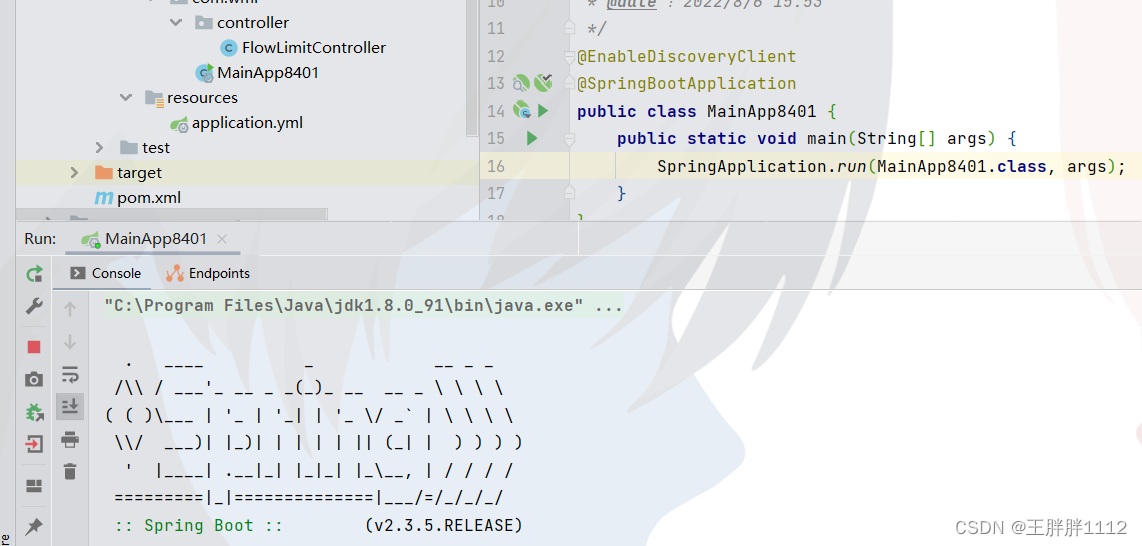
Task: Stop the running application with red square
Action: (34, 347)
